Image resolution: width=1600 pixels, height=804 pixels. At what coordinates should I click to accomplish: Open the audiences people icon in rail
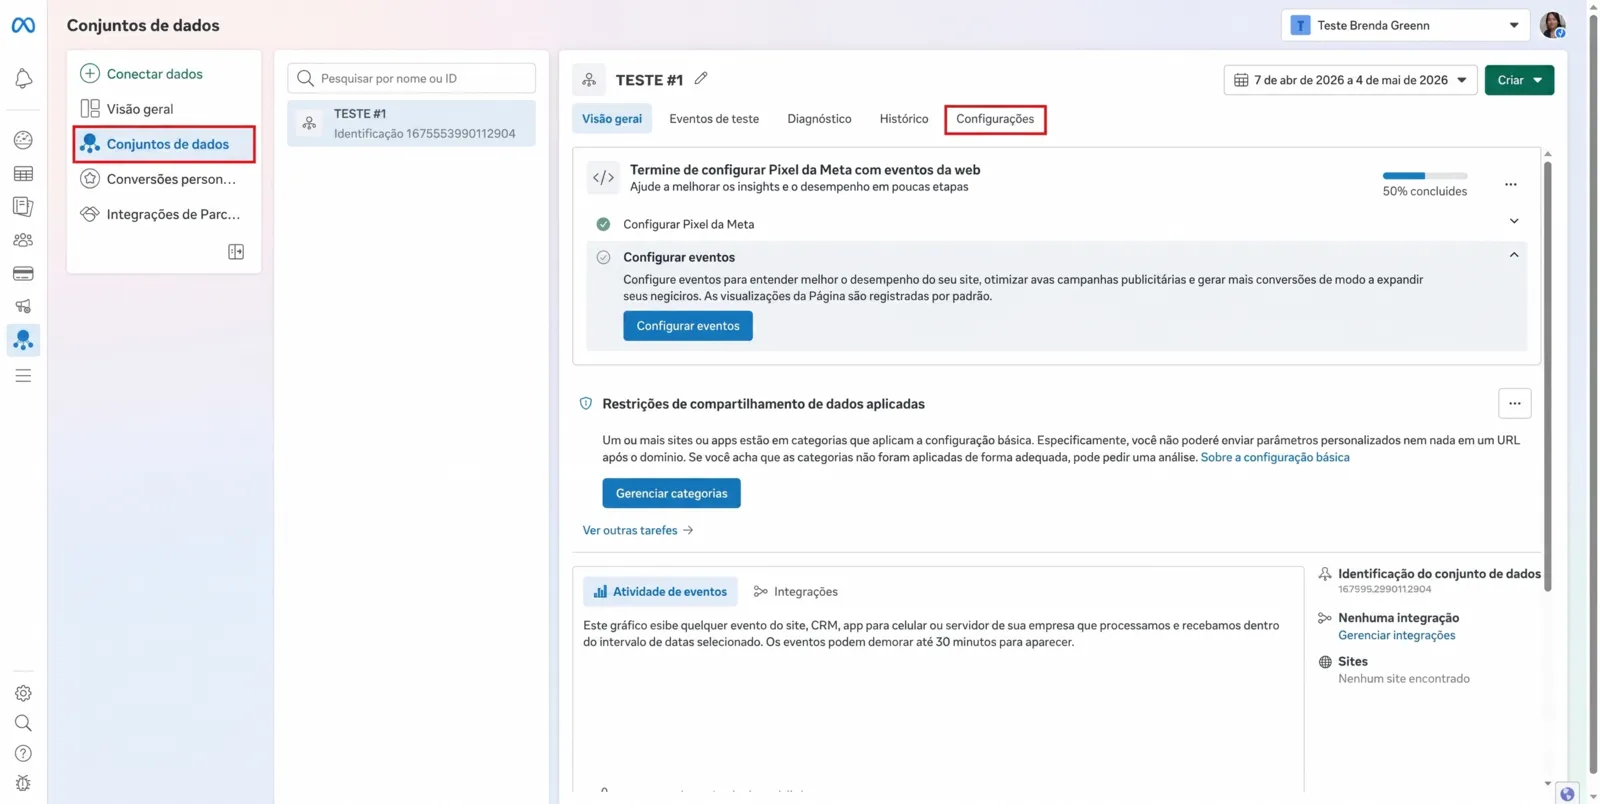tap(23, 240)
